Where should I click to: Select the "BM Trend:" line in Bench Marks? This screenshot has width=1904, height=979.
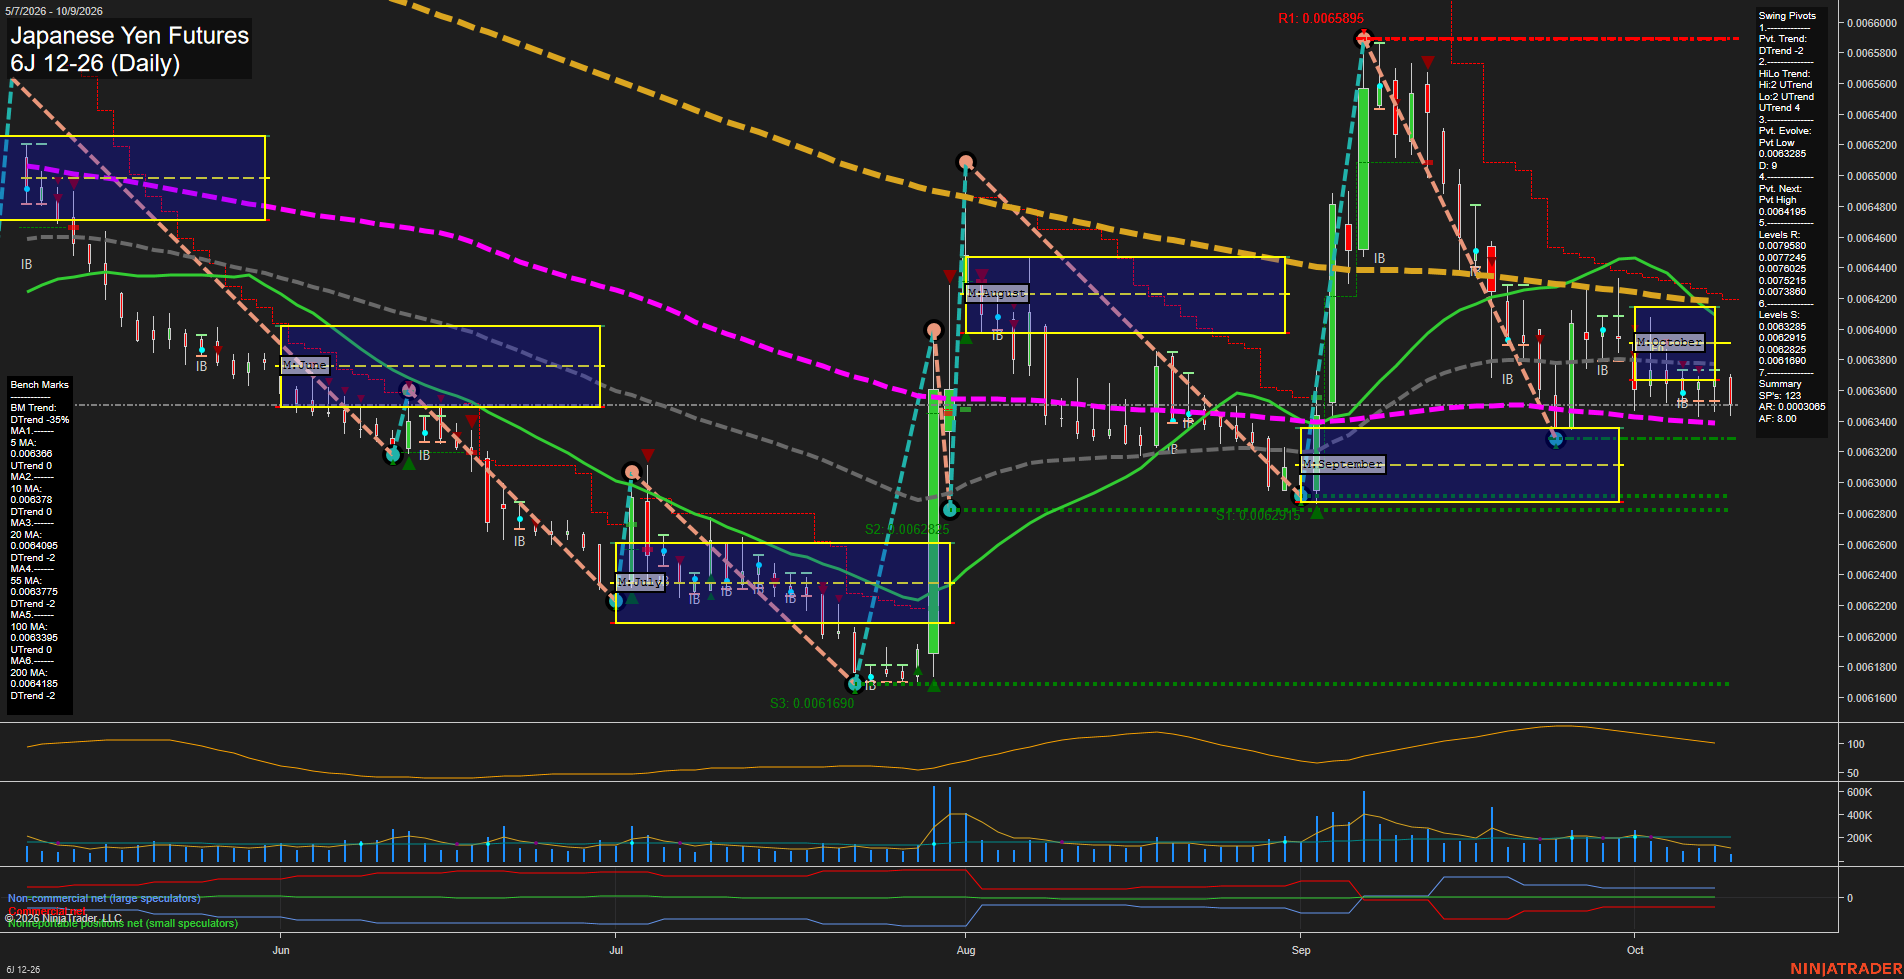click(x=33, y=408)
